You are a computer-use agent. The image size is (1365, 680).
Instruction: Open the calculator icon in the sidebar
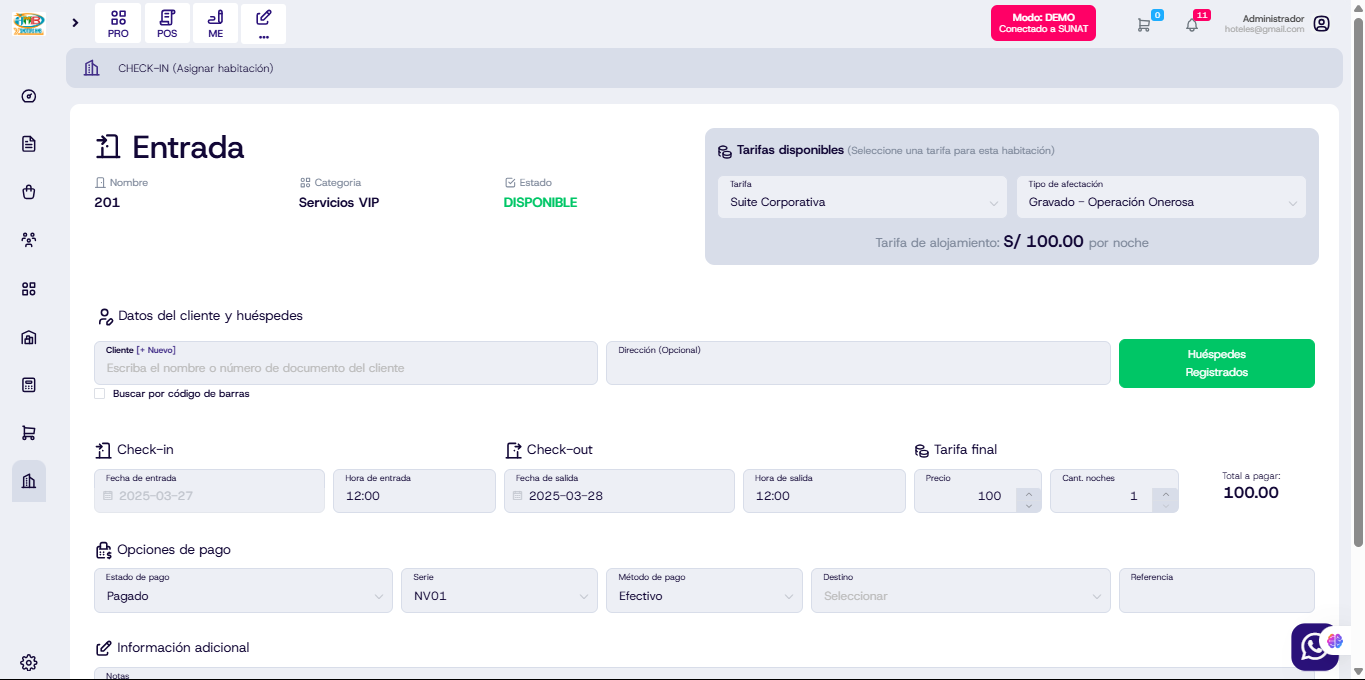(x=28, y=384)
